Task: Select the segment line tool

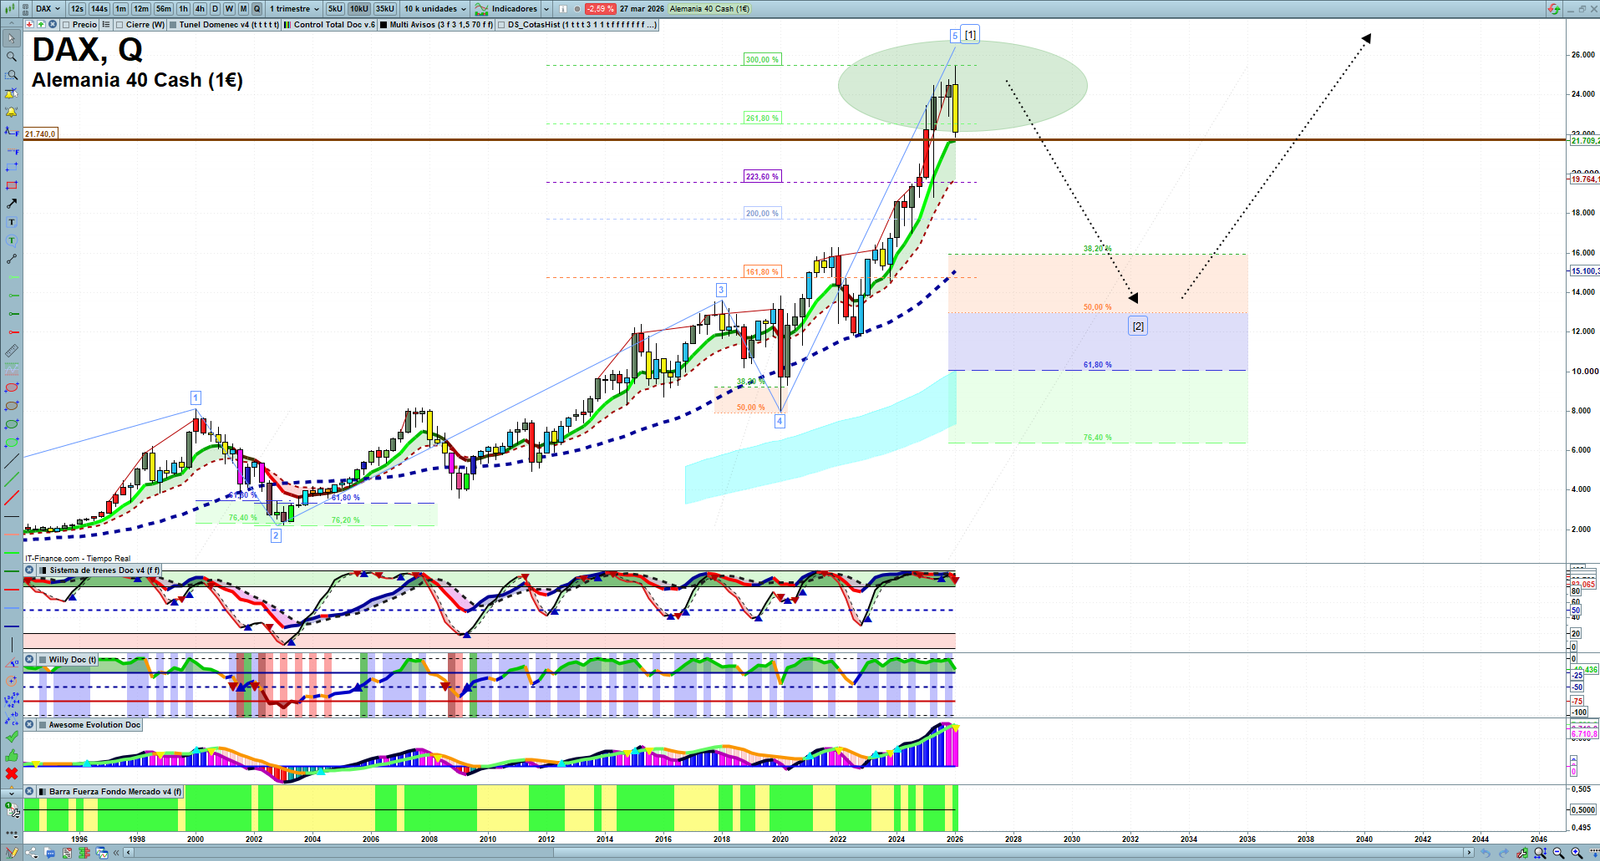Action: pyautogui.click(x=11, y=259)
